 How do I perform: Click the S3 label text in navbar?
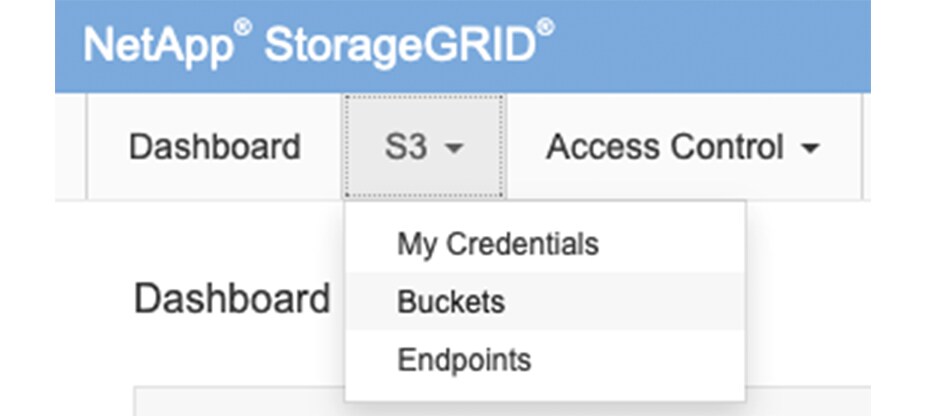pyautogui.click(x=406, y=148)
